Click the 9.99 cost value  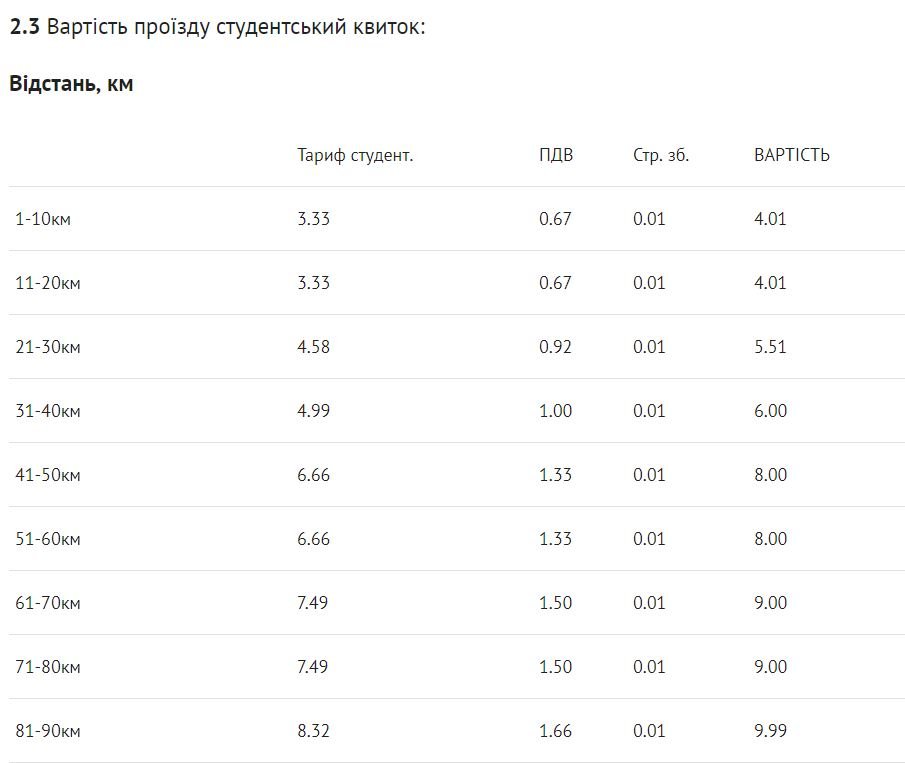pyautogui.click(x=770, y=731)
